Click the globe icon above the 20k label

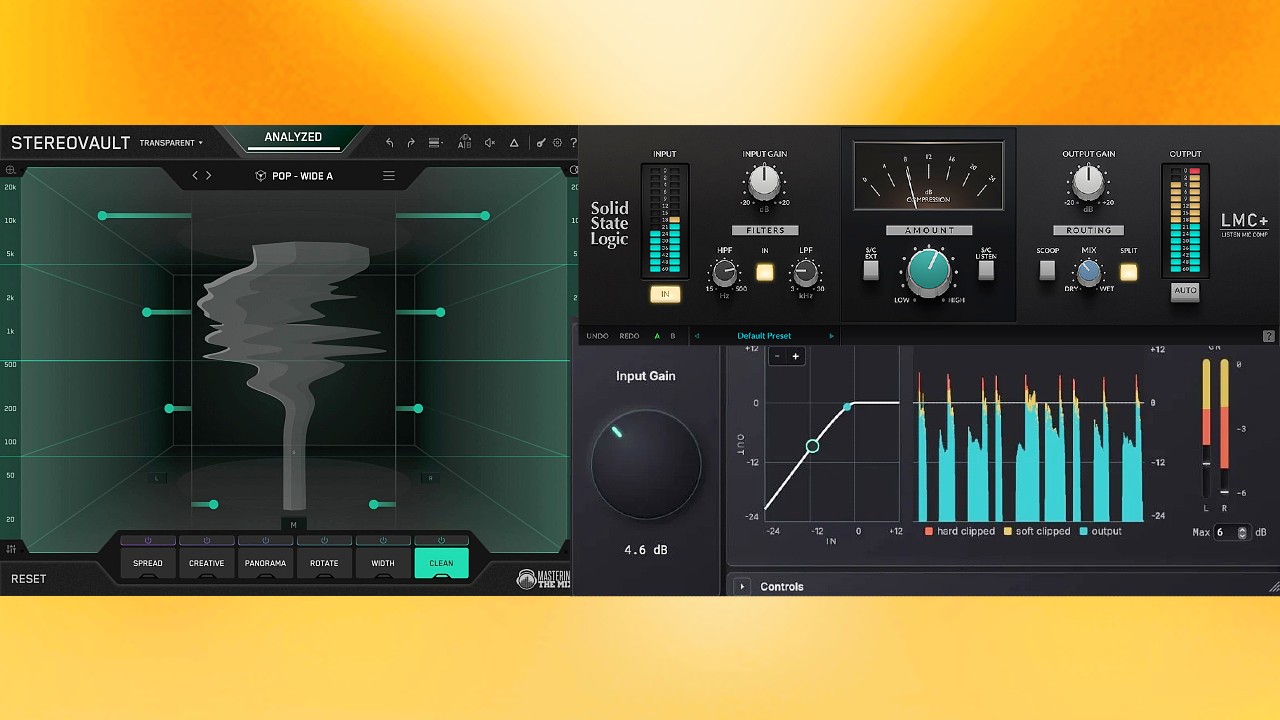tap(10, 170)
